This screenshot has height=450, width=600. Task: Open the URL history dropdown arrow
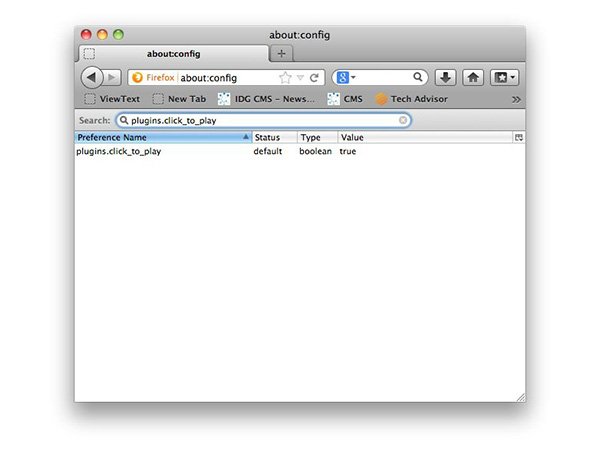pos(300,78)
